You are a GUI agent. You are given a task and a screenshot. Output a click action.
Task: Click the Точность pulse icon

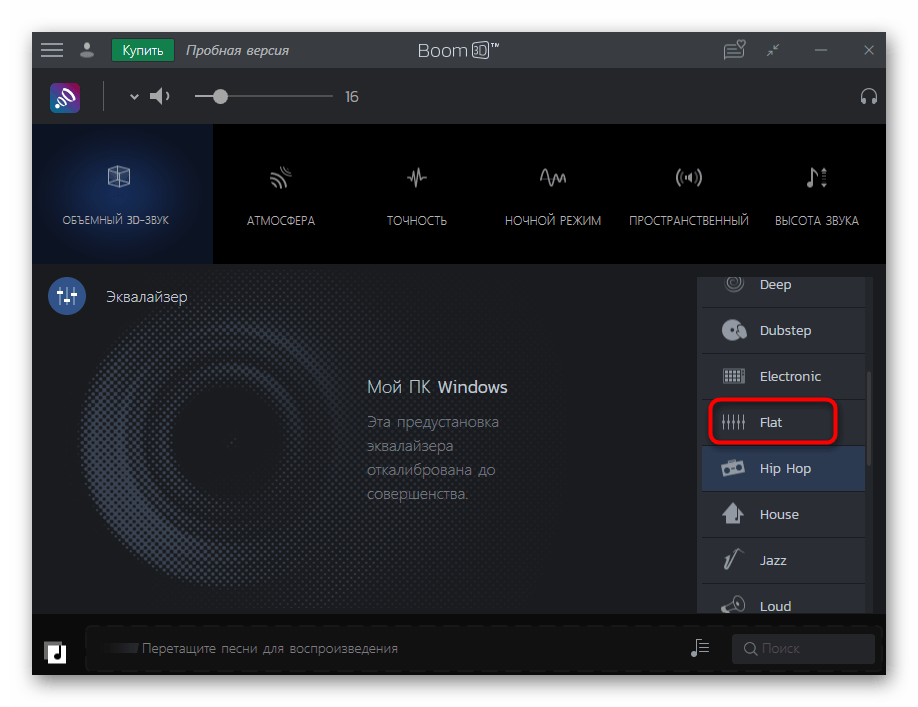417,177
